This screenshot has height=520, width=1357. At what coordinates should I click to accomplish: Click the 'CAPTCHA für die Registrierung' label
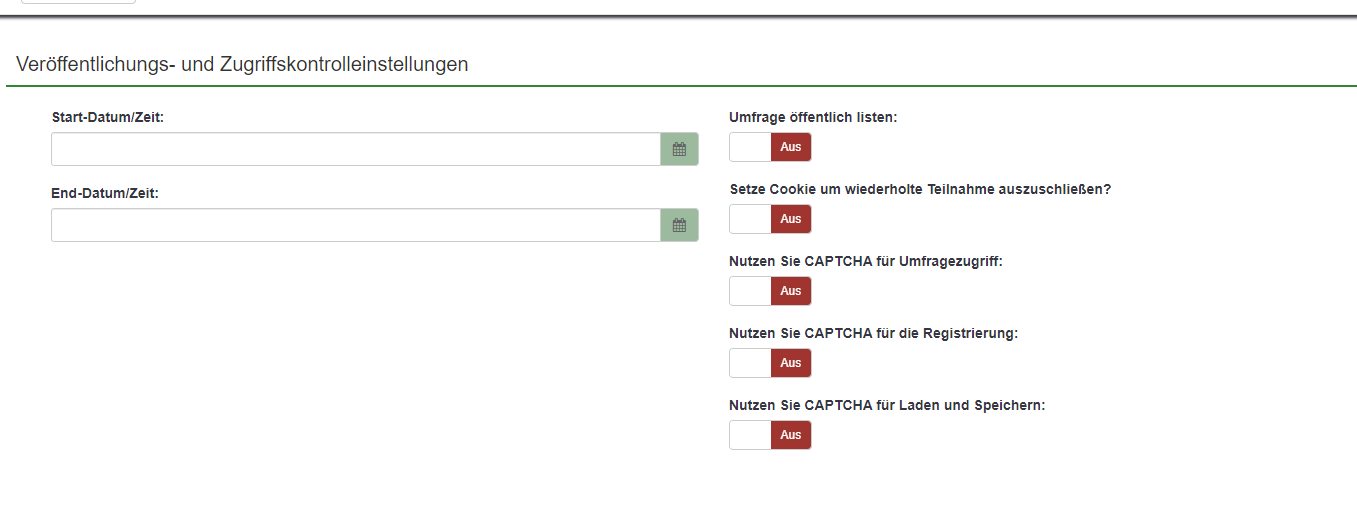873,334
